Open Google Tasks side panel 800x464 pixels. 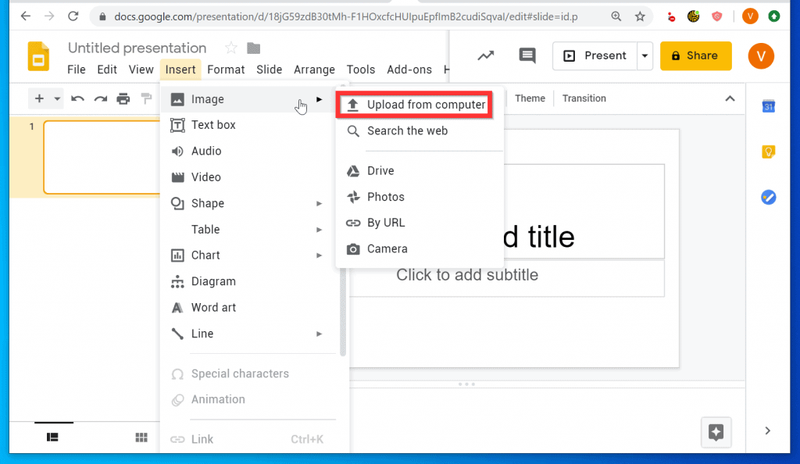click(768, 197)
